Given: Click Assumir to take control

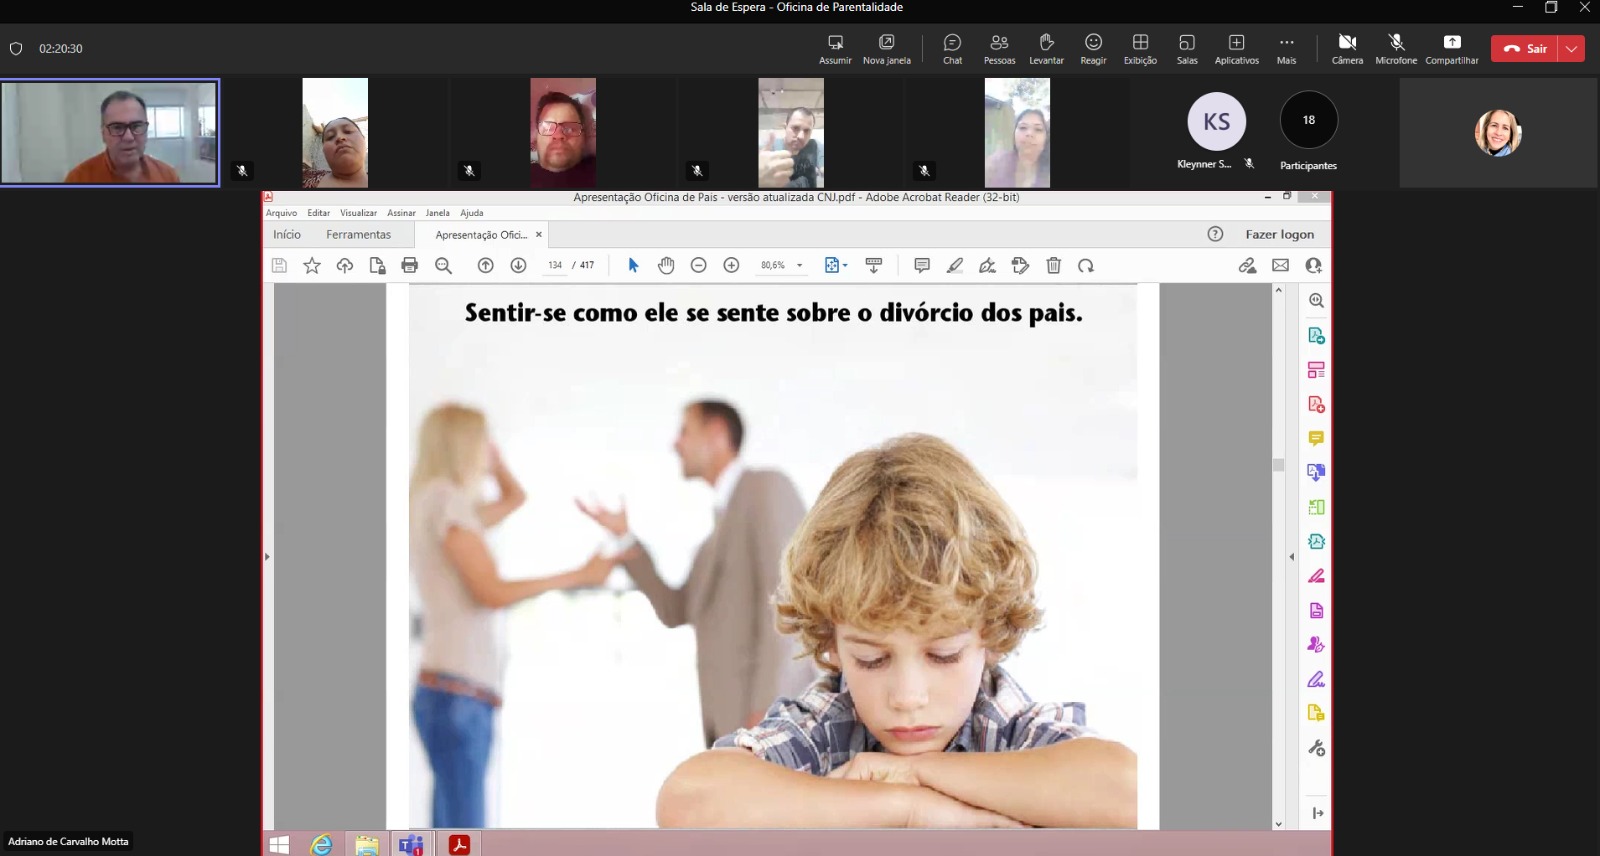Looking at the screenshot, I should click(835, 48).
